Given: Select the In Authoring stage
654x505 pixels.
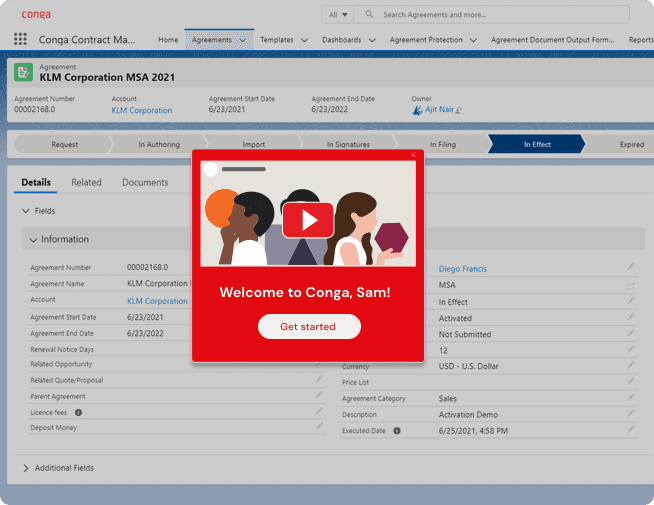Looking at the screenshot, I should point(159,144).
